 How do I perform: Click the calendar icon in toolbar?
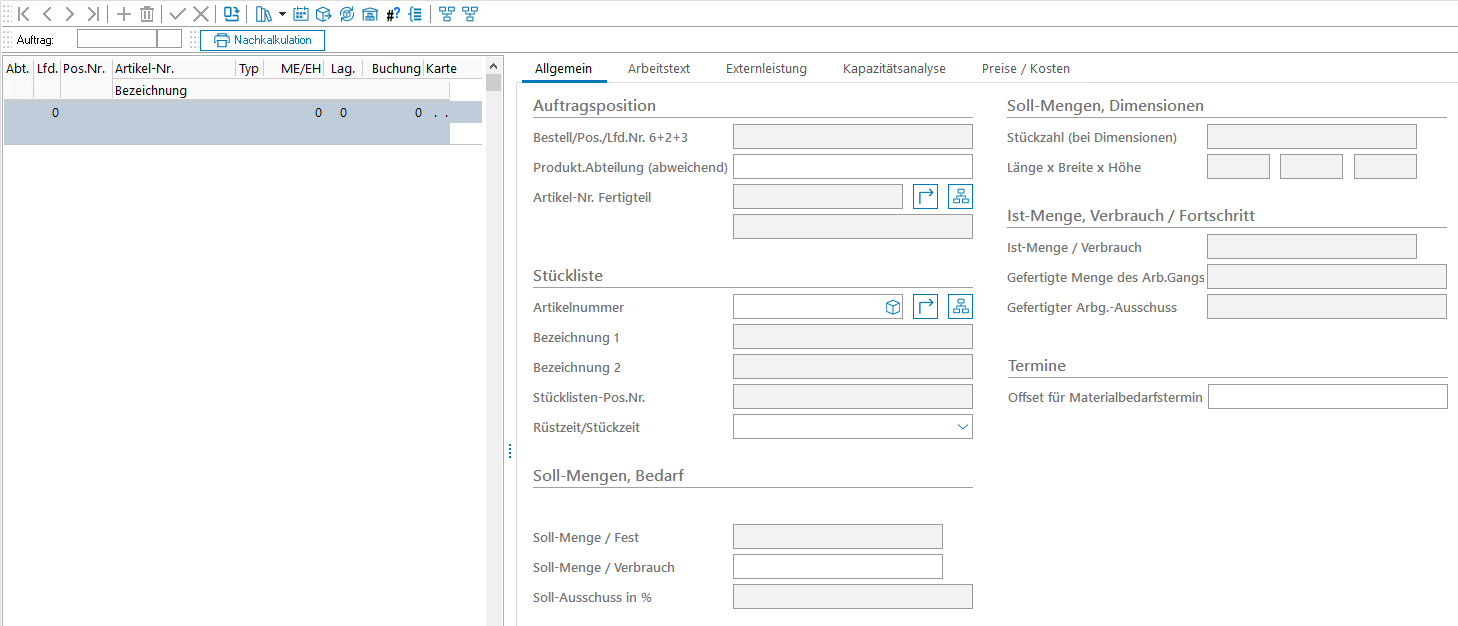point(300,14)
